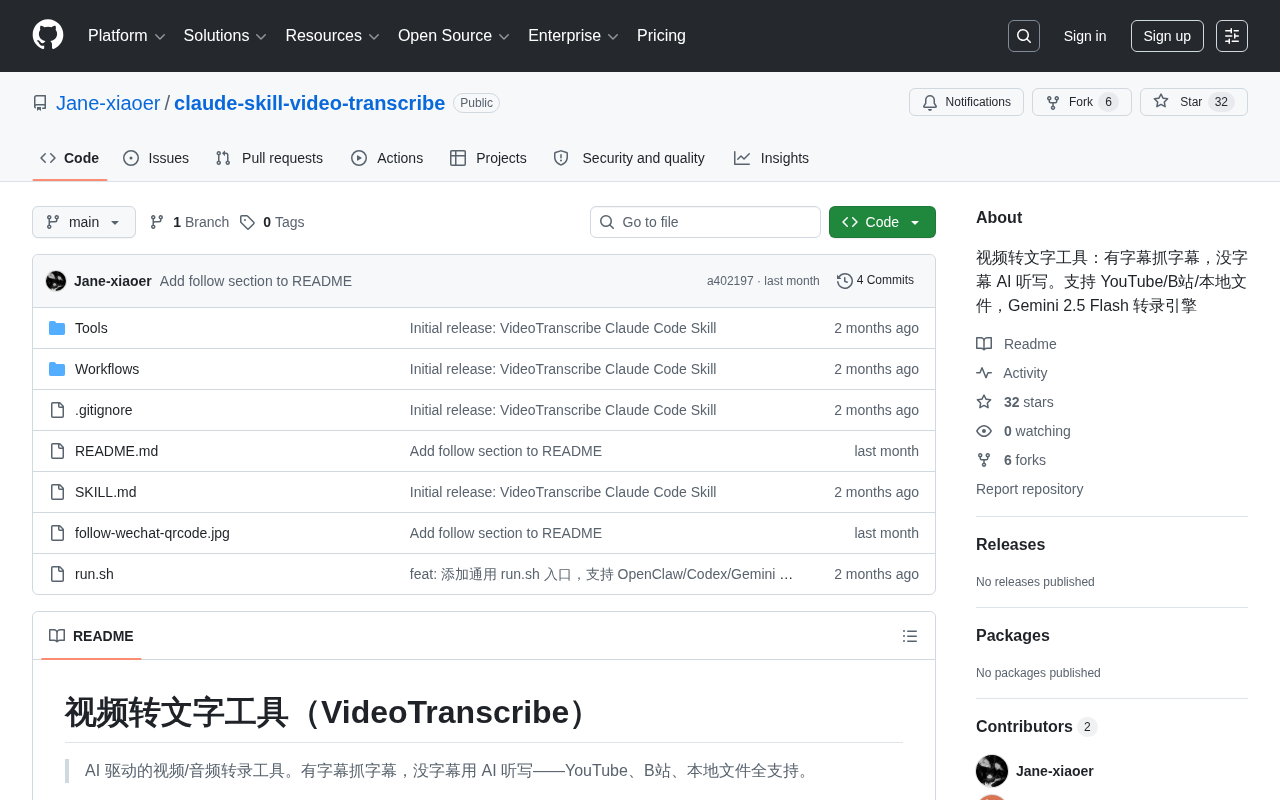Switch to the Projects tab
Screen dimensions: 1280x800
(x=488, y=158)
